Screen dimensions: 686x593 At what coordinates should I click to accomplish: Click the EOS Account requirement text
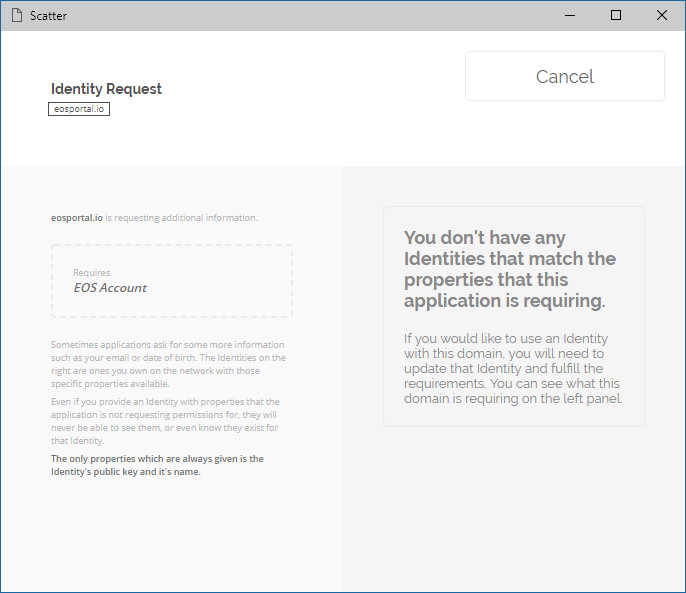coord(110,288)
